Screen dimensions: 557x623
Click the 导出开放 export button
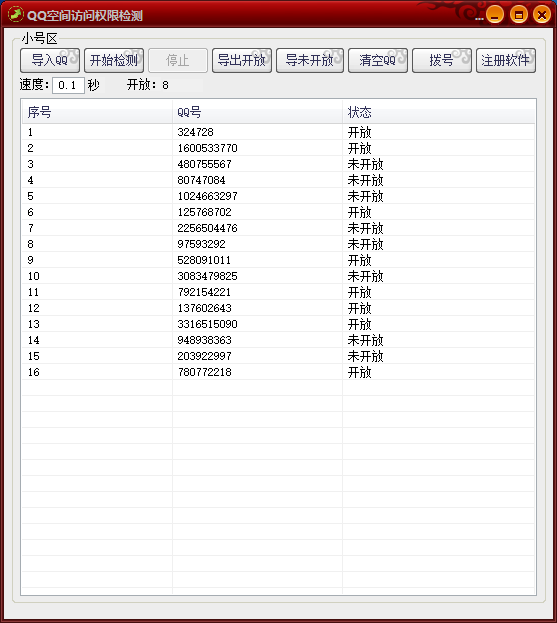point(242,60)
